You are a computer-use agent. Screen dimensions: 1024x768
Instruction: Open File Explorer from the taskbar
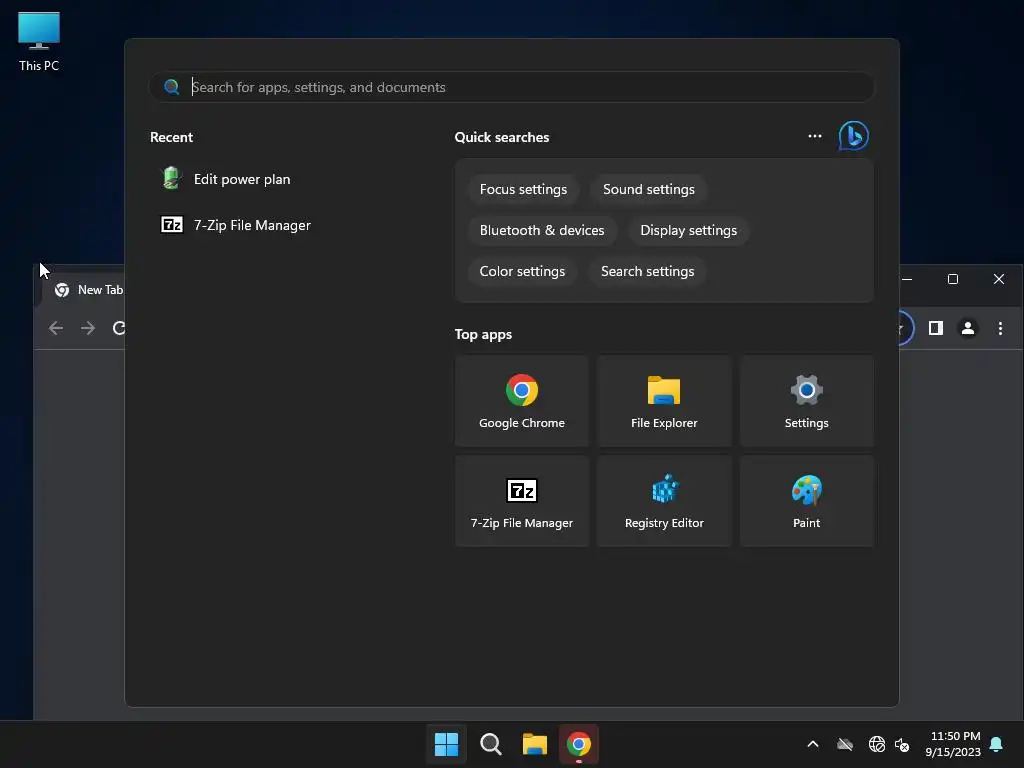tap(535, 744)
